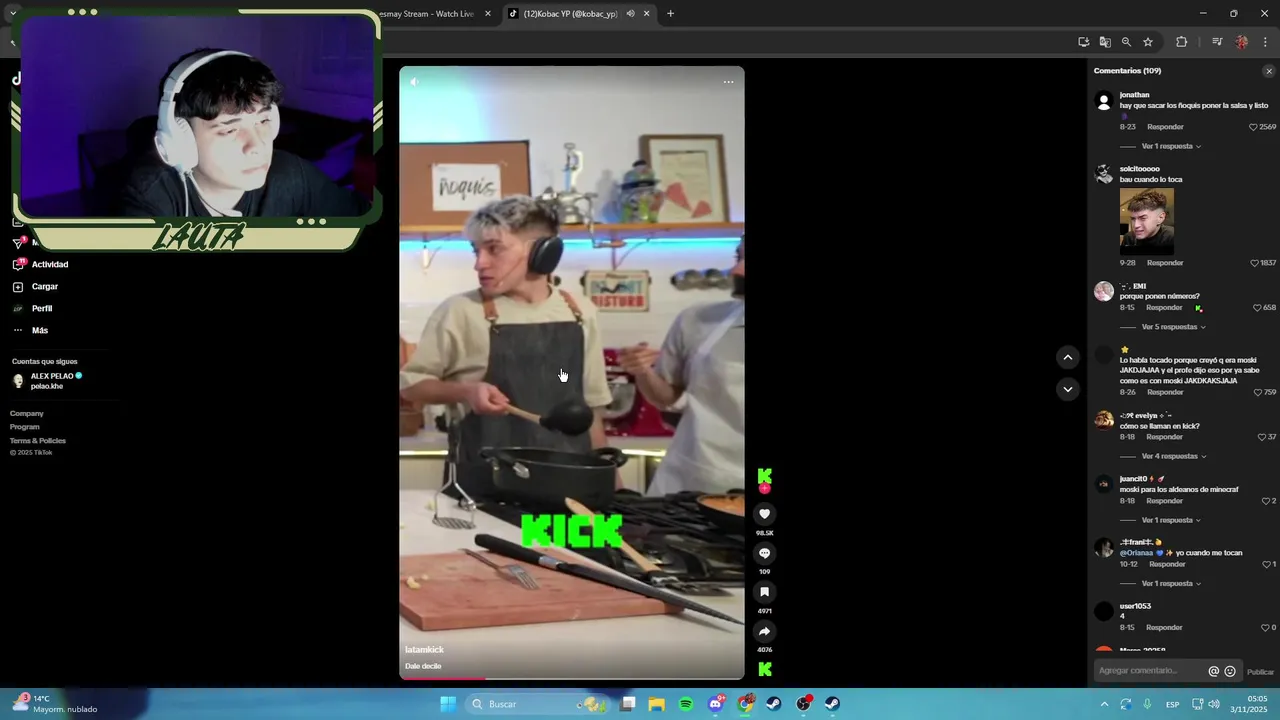
Task: Expand 'Ver 1 respuesta' under juancit0's comment
Action: pyautogui.click(x=1171, y=520)
